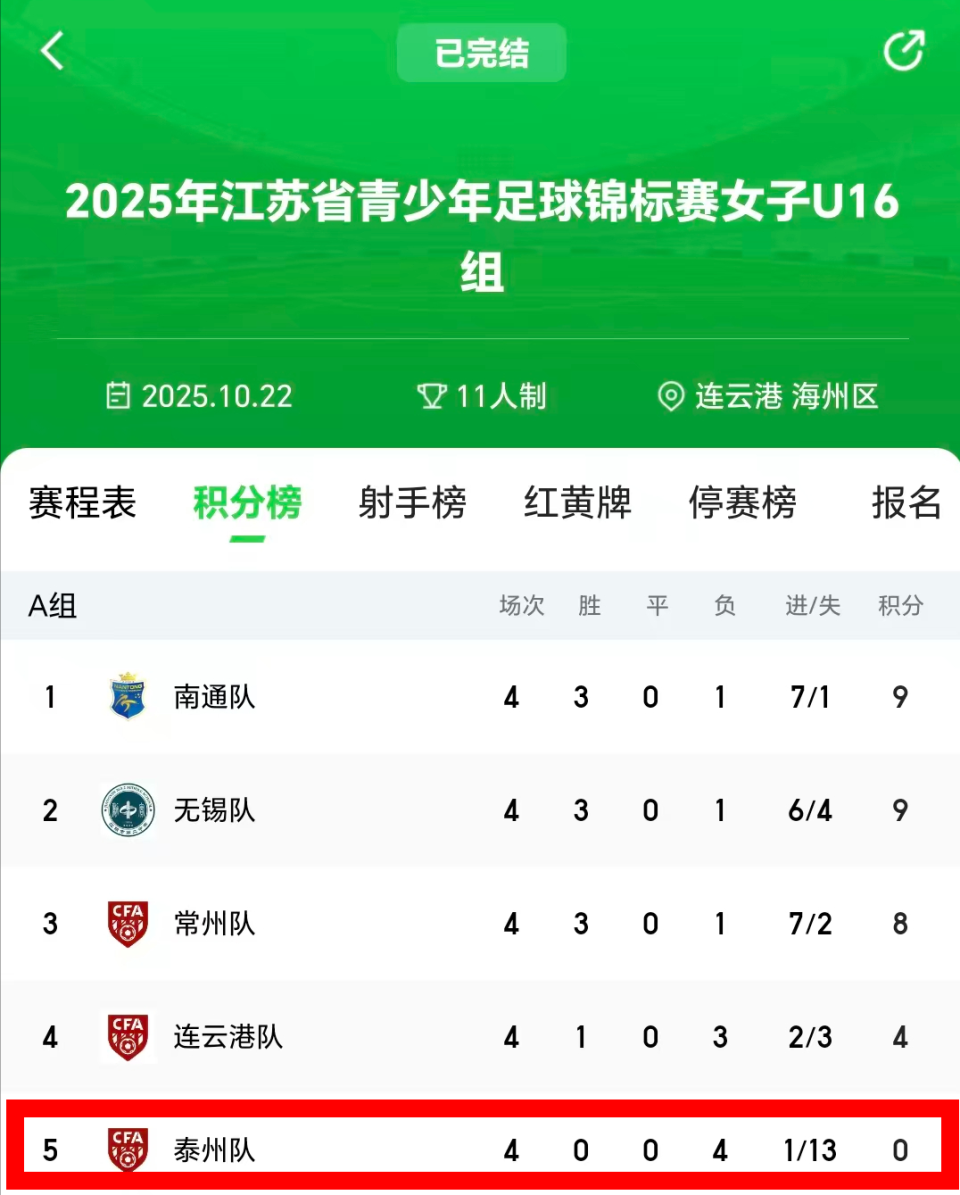Image resolution: width=960 pixels, height=1195 pixels.
Task: Select the 积分榜 tab
Action: [247, 503]
